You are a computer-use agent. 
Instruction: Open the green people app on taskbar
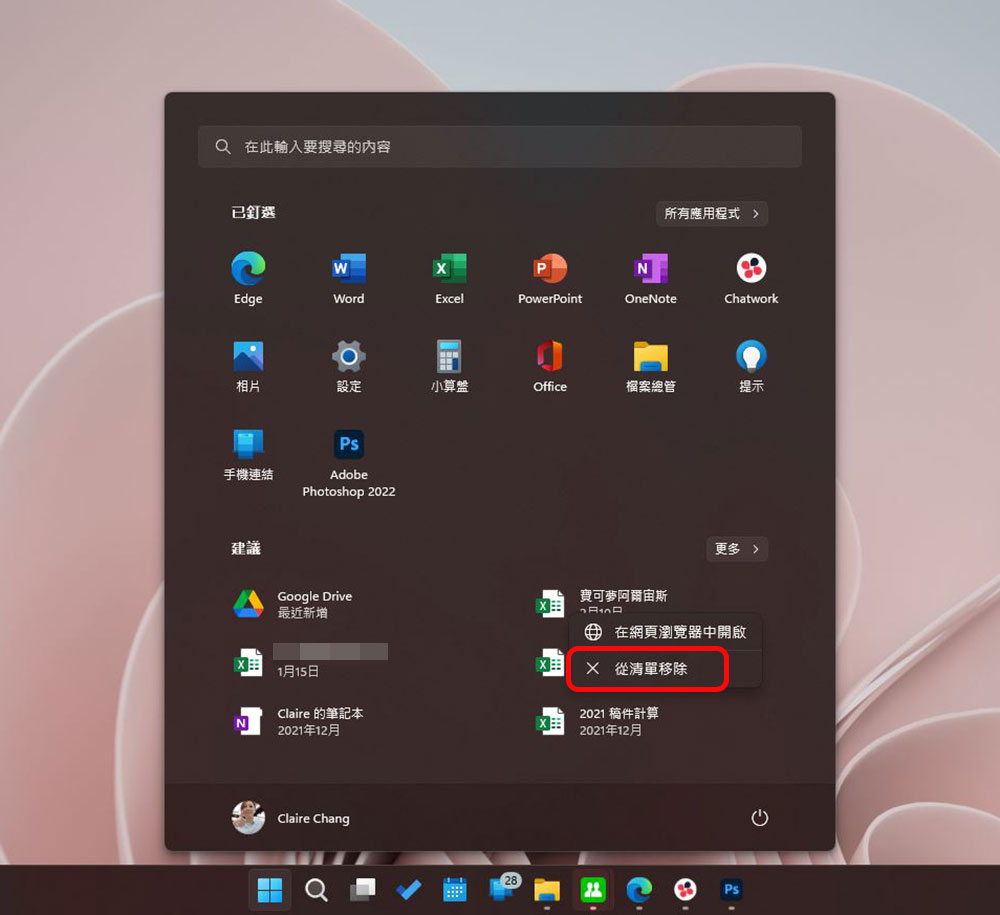tap(593, 889)
